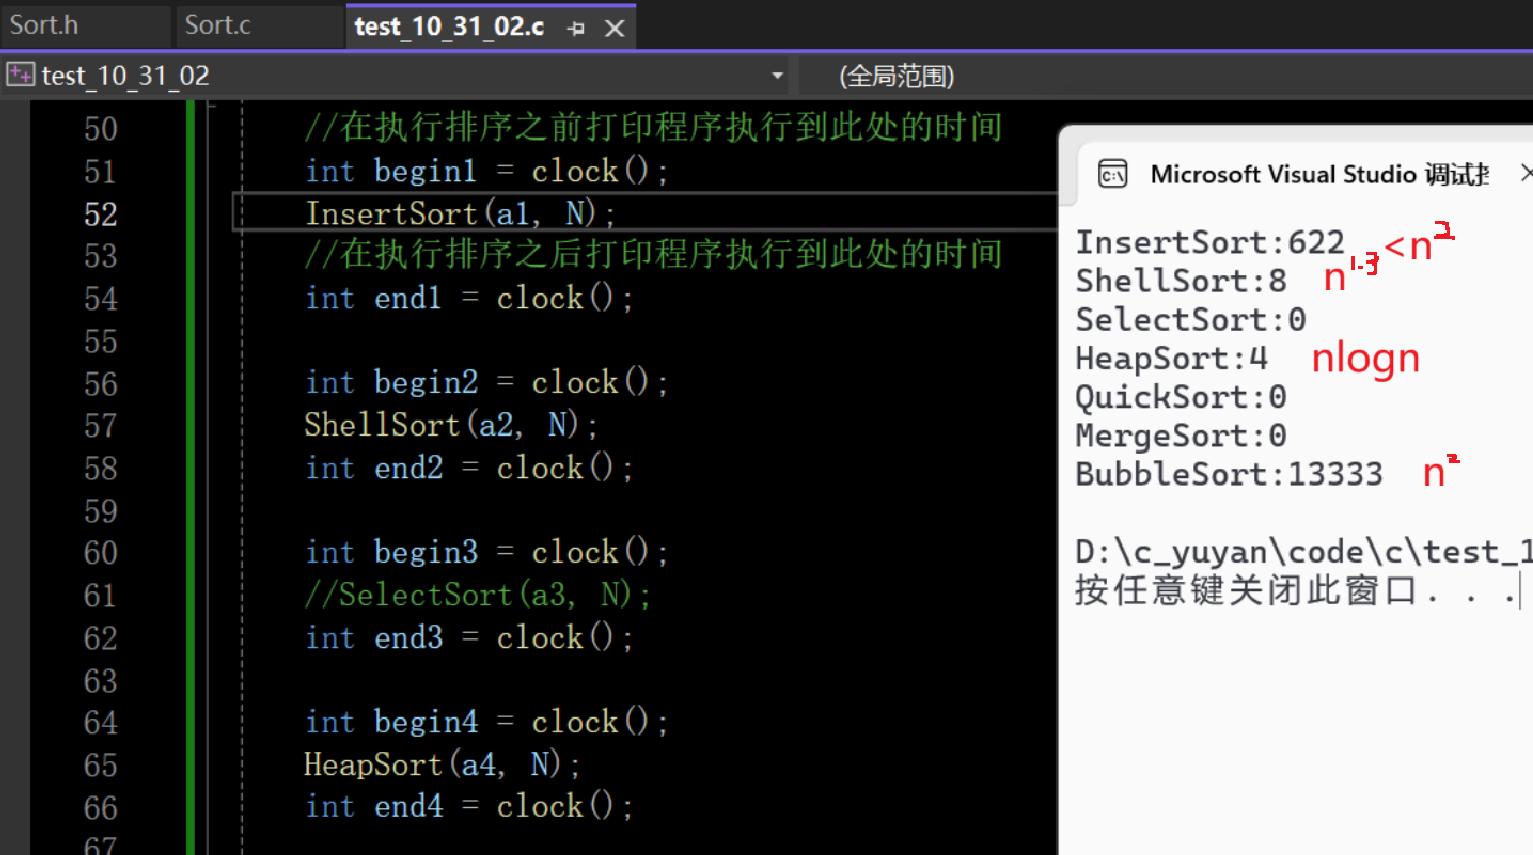Click line number 65 in the gutter

click(101, 766)
